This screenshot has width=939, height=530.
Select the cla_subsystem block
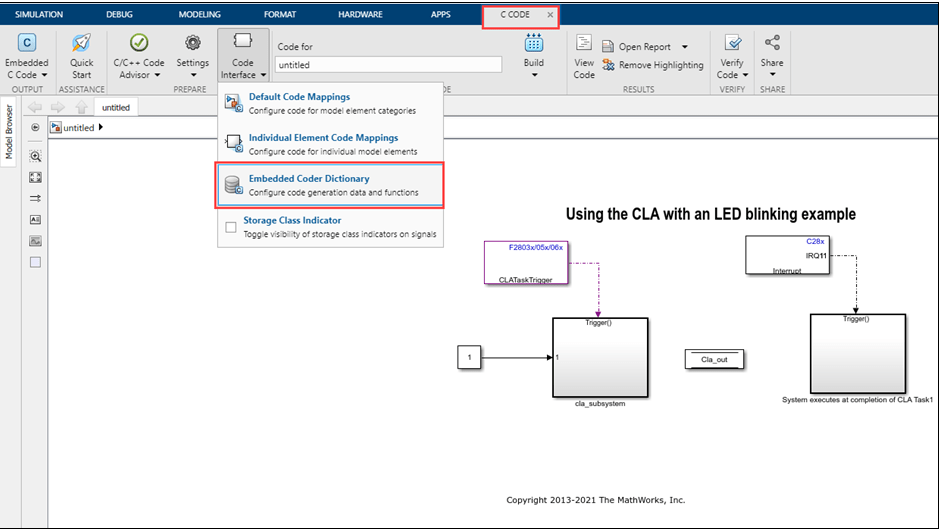(600, 358)
